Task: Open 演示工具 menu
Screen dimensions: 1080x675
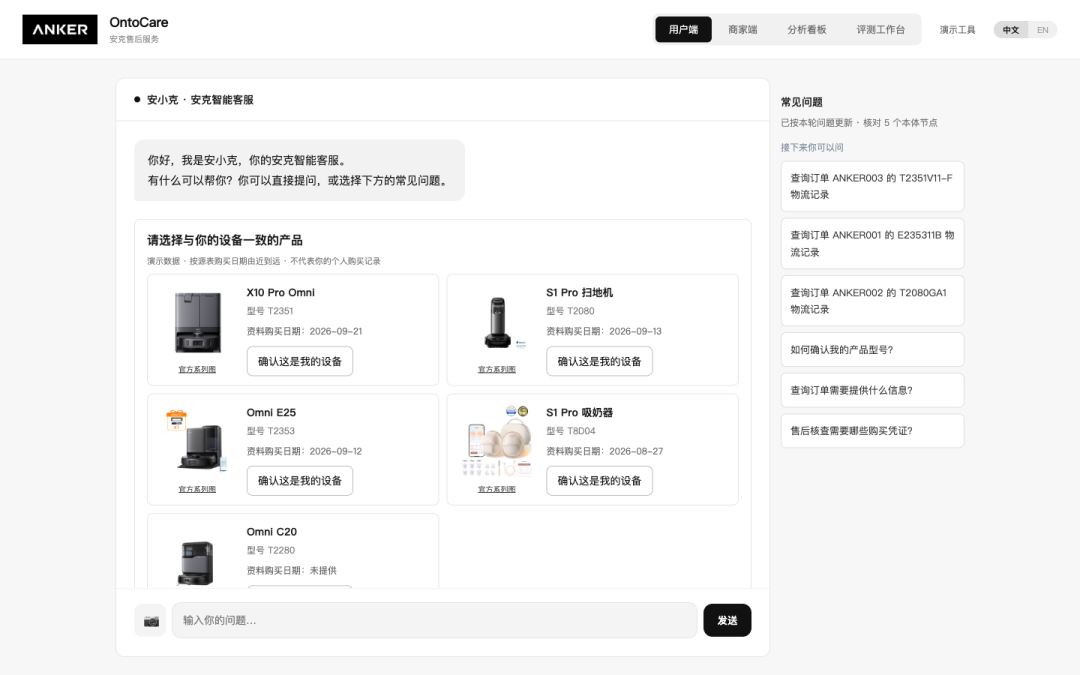Action: pos(957,30)
